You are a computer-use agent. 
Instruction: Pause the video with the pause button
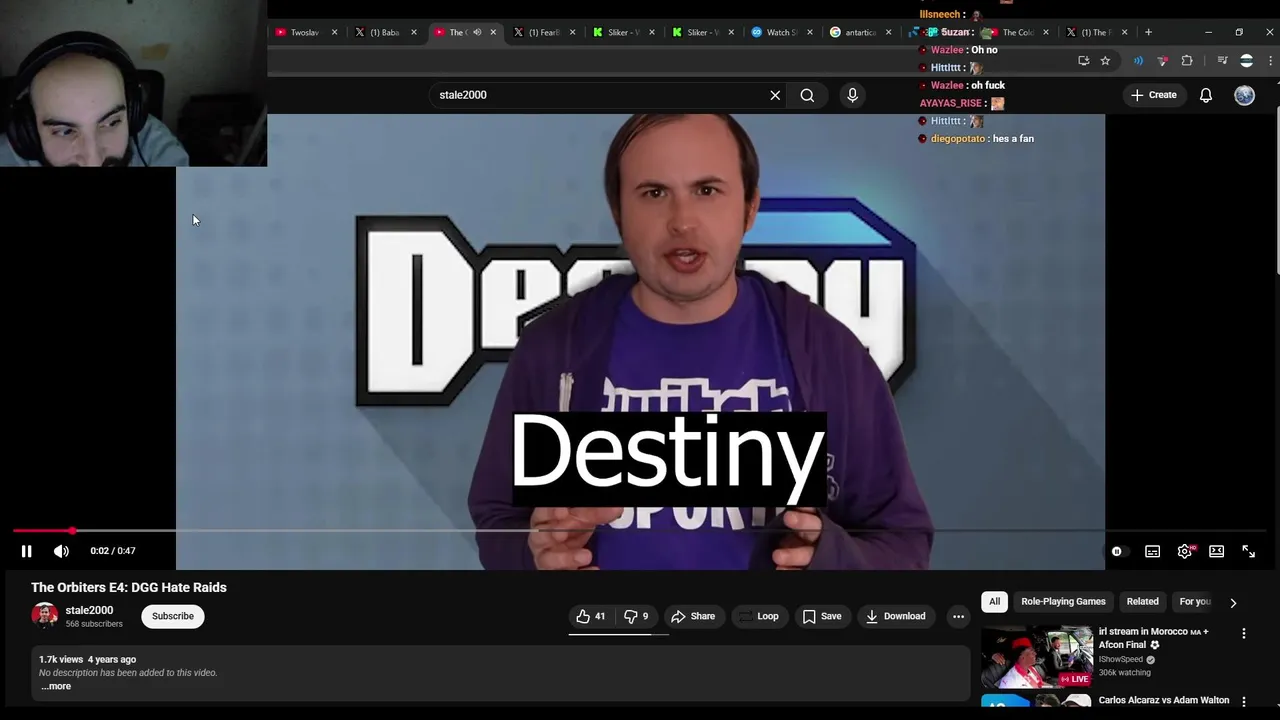tap(27, 551)
